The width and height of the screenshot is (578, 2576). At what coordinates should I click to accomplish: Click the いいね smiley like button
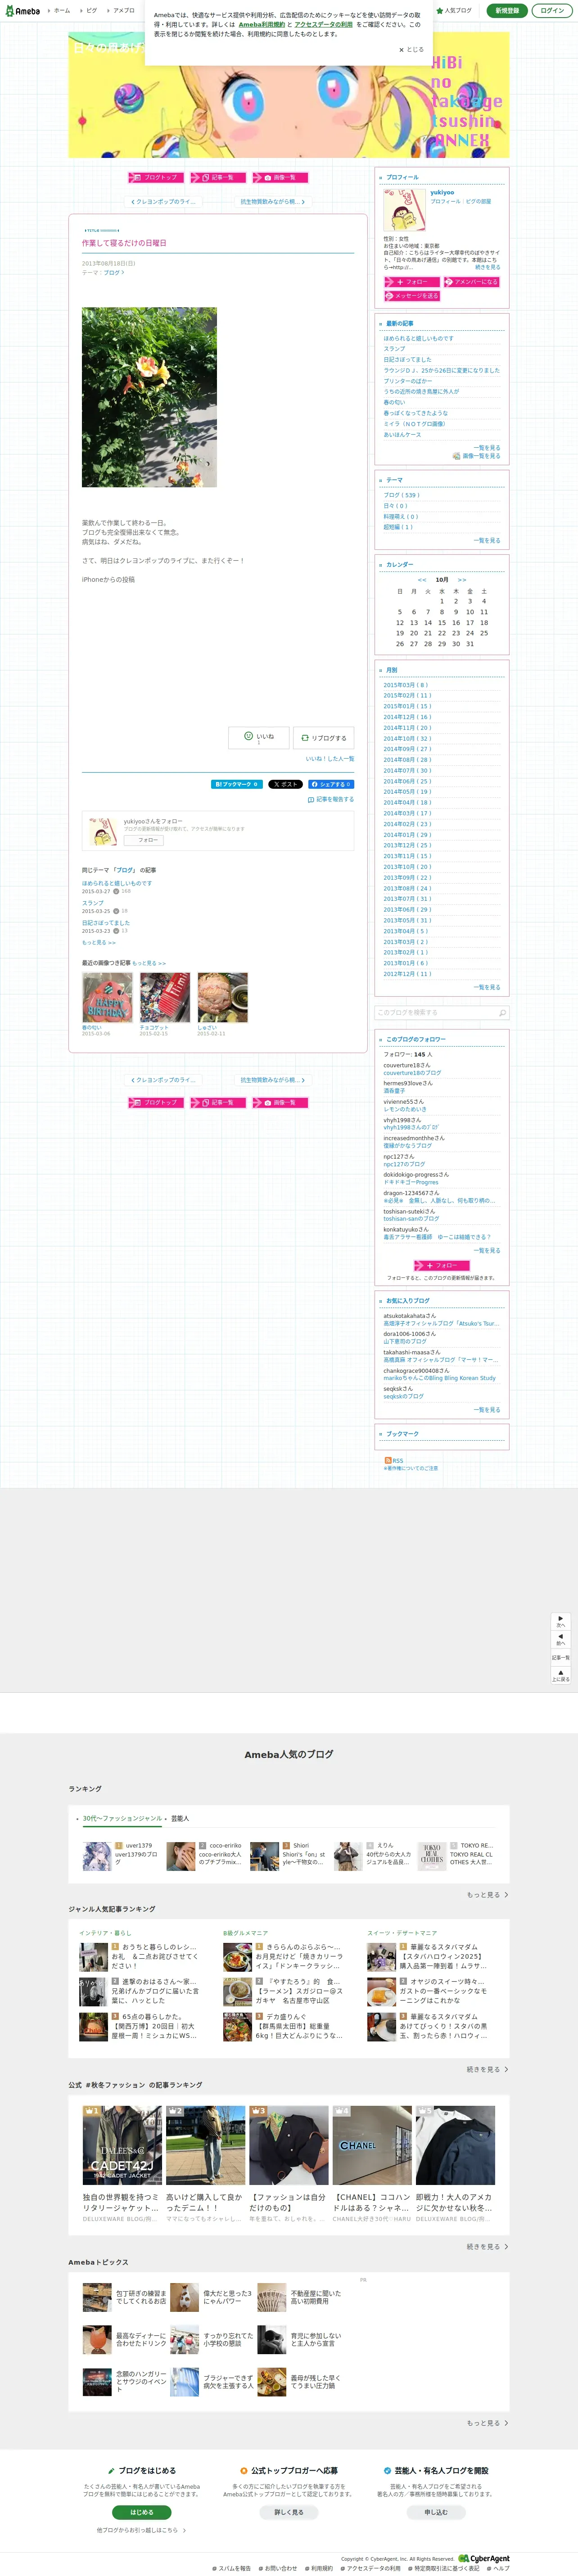258,737
